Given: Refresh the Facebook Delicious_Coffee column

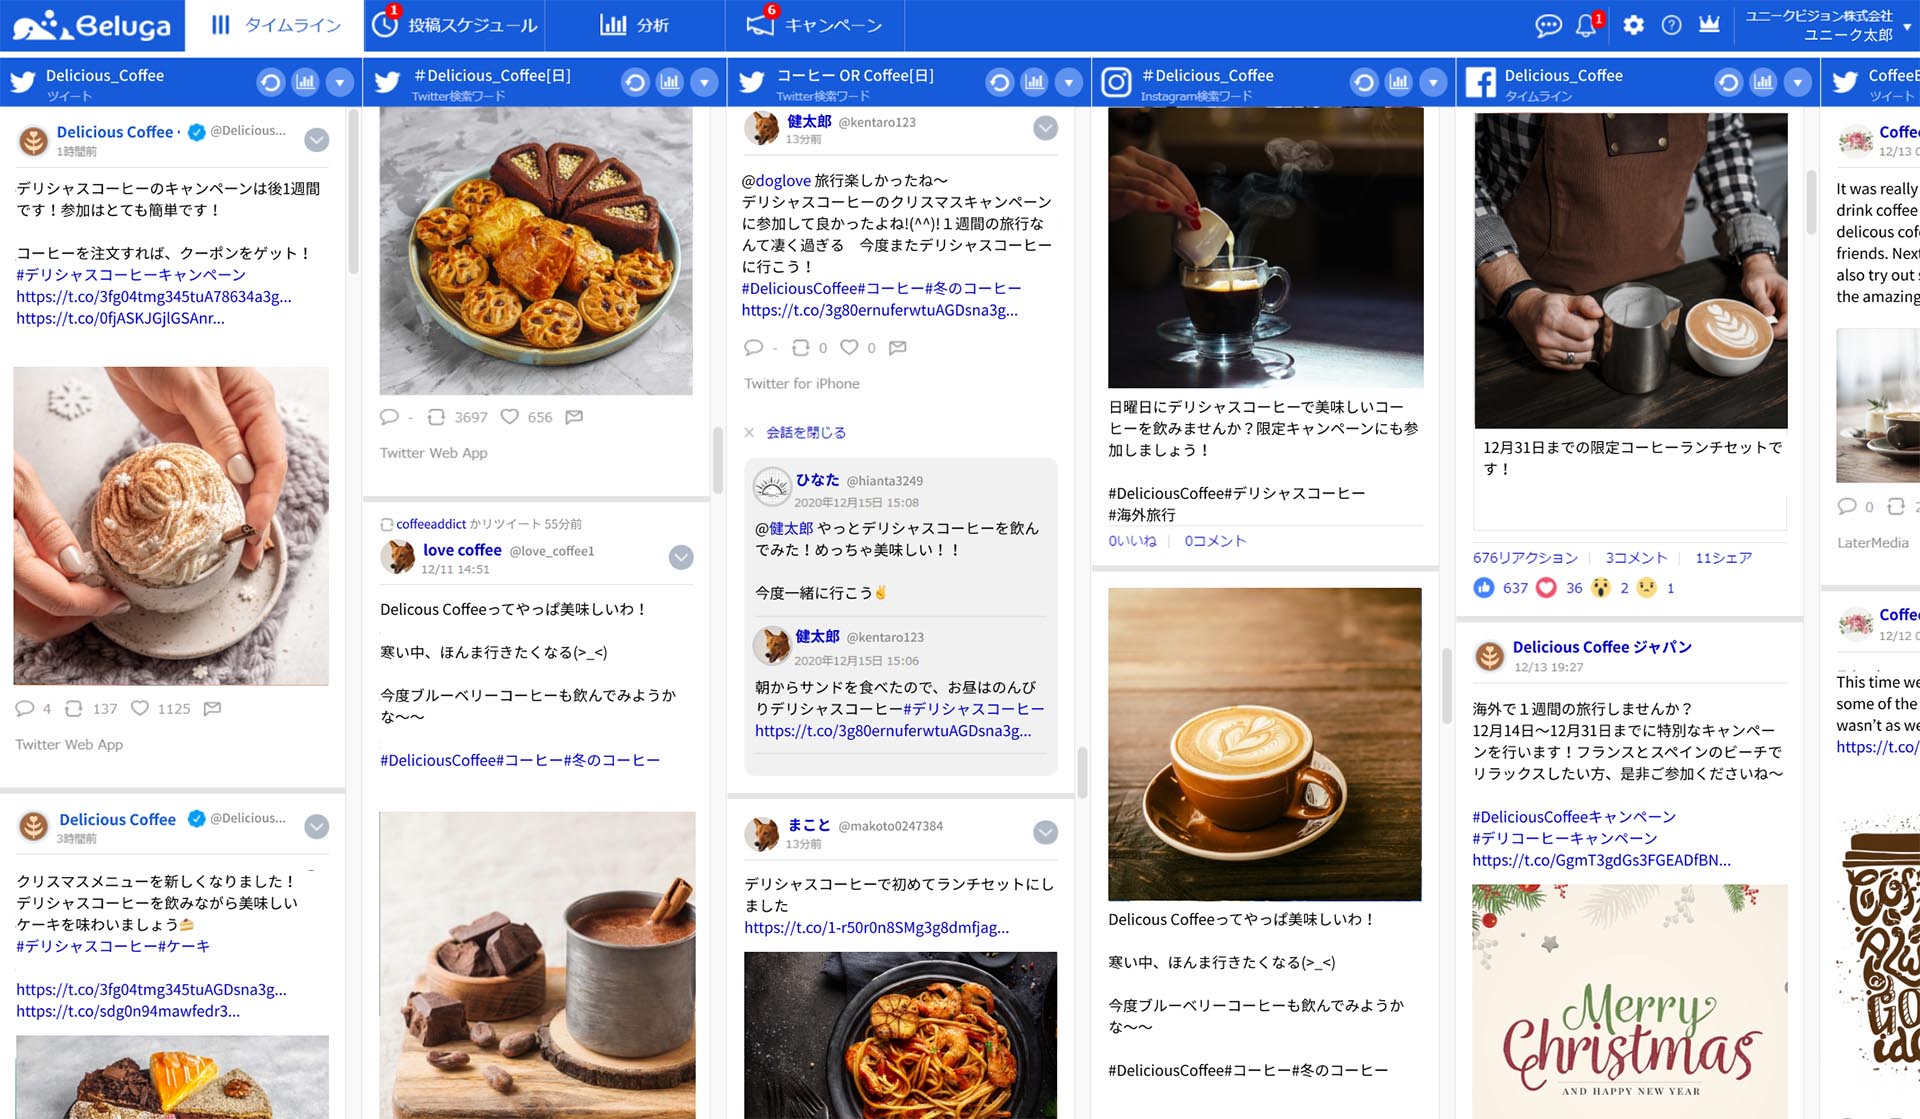Looking at the screenshot, I should coord(1728,82).
